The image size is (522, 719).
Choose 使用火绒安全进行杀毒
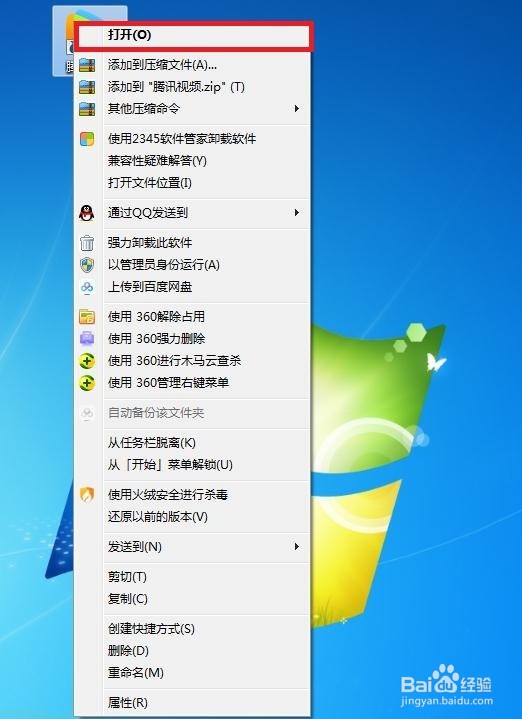194,495
